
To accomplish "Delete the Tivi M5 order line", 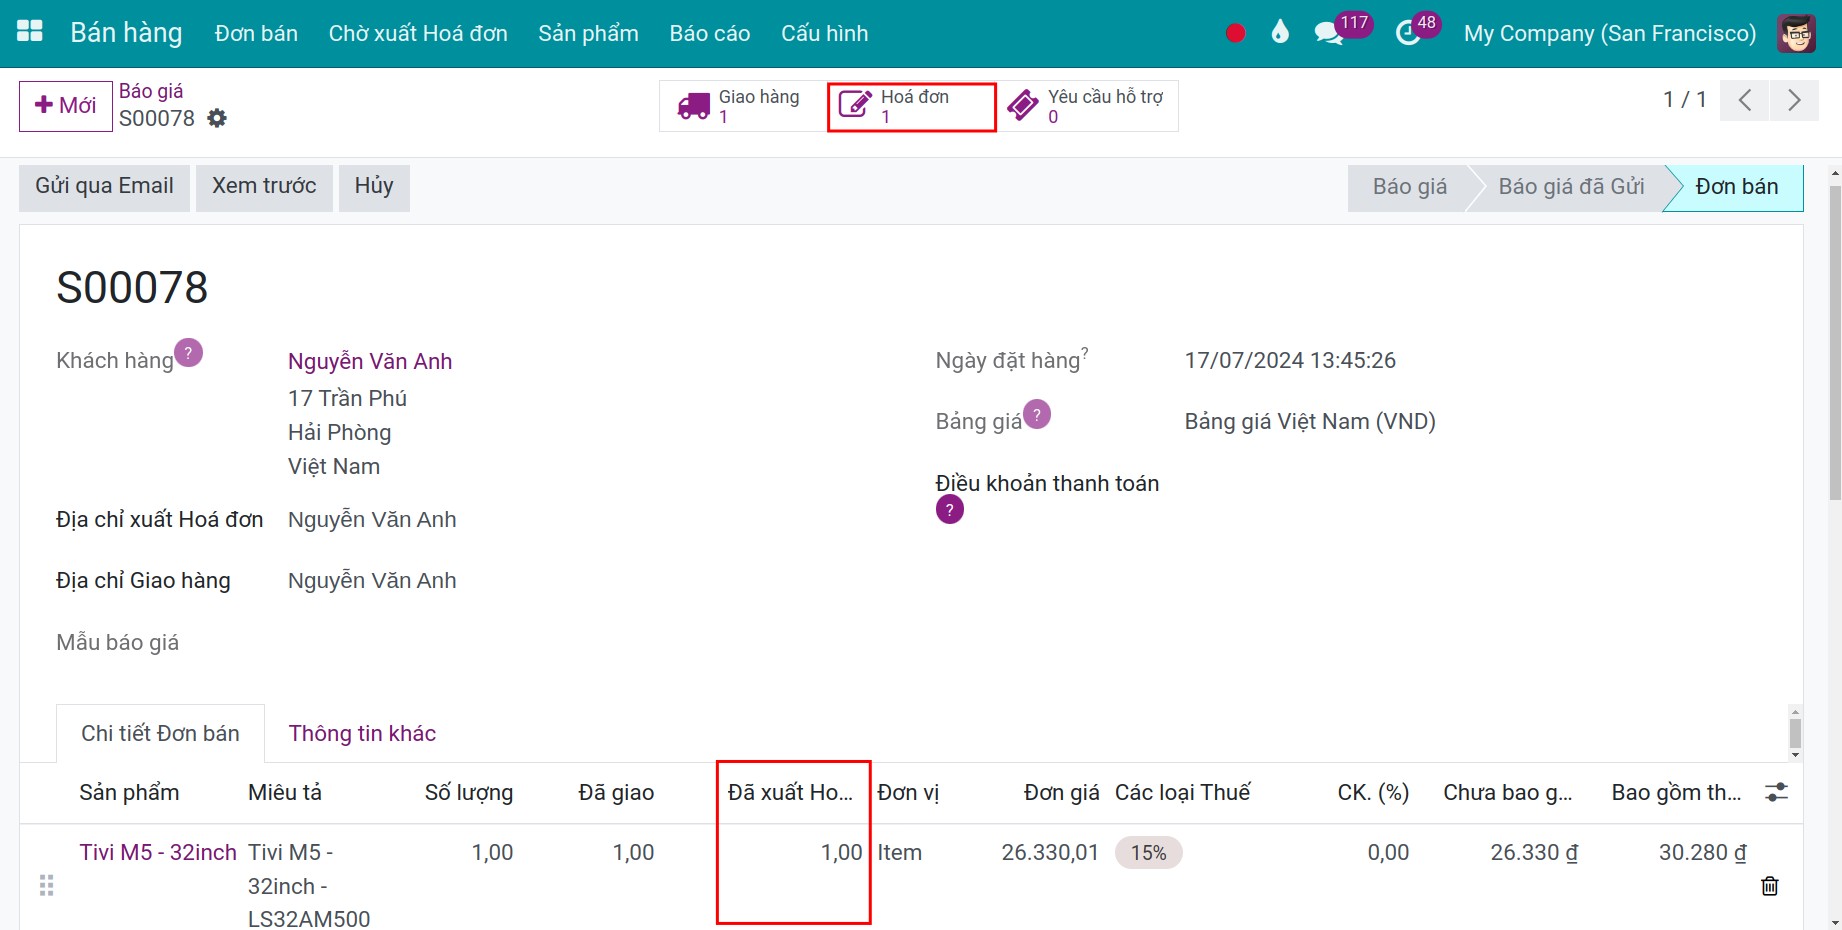I will 1770,886.
